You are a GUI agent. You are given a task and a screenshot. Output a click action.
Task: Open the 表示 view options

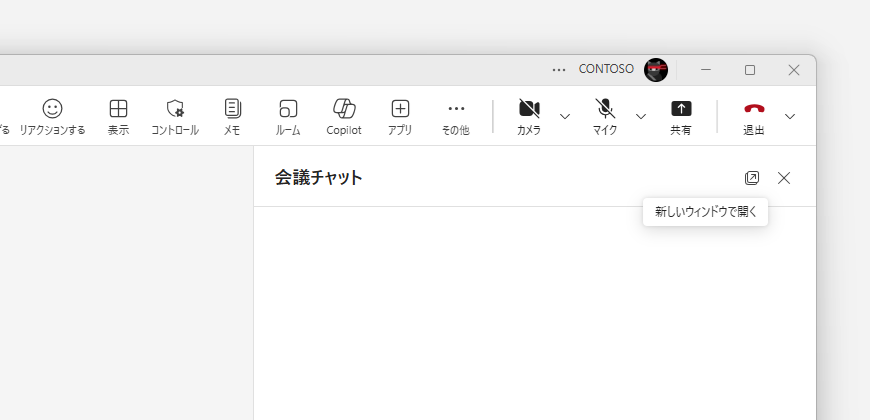point(118,116)
